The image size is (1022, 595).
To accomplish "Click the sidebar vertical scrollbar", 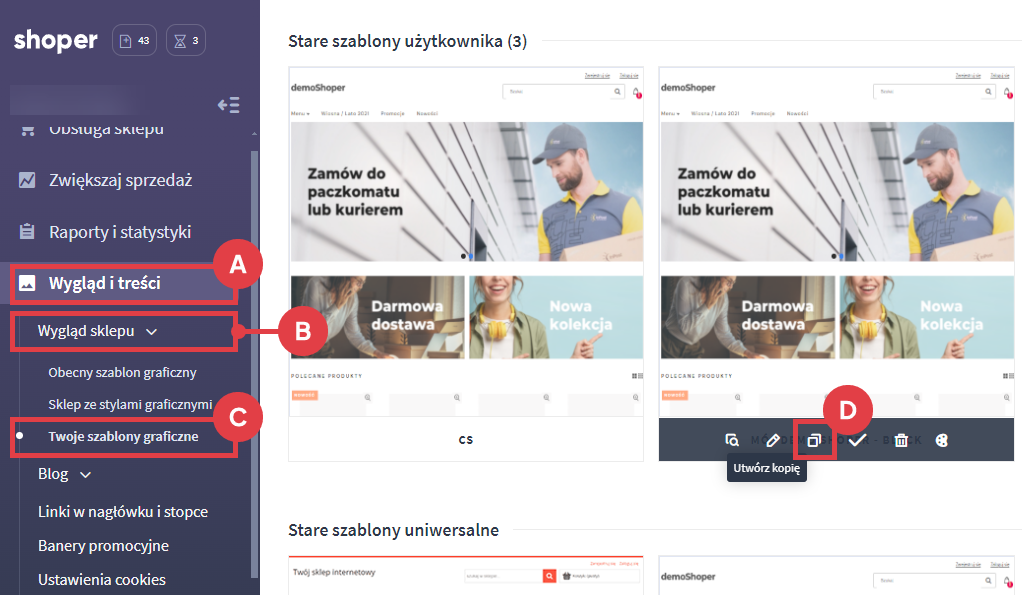I will [254, 364].
